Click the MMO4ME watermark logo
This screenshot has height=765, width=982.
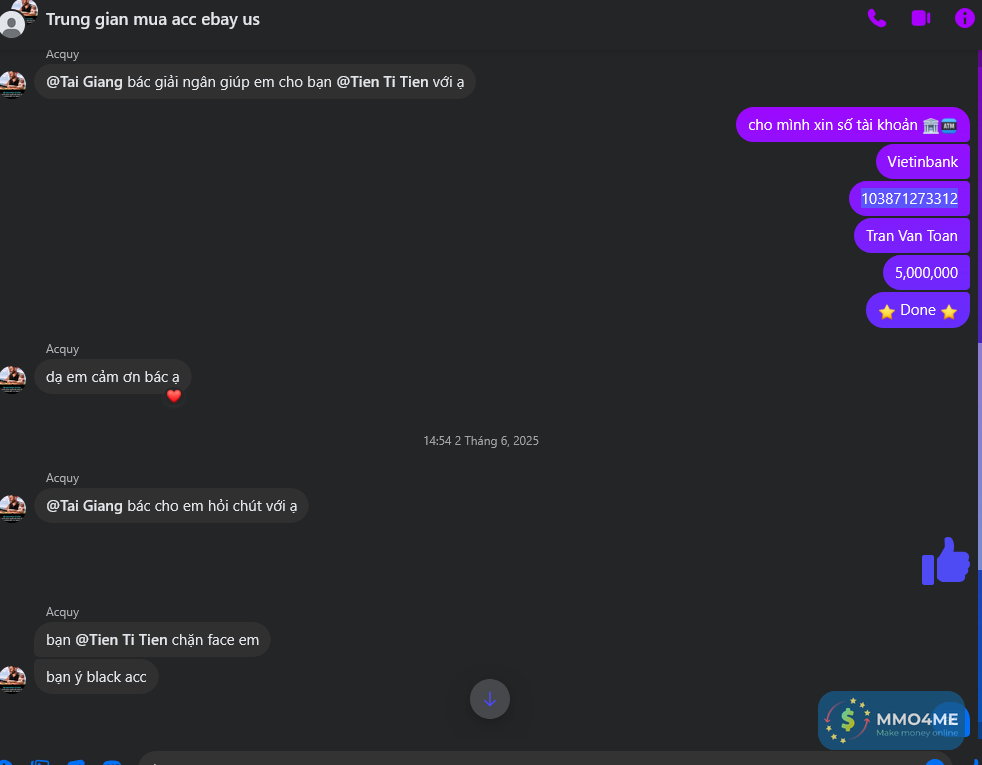pos(891,720)
